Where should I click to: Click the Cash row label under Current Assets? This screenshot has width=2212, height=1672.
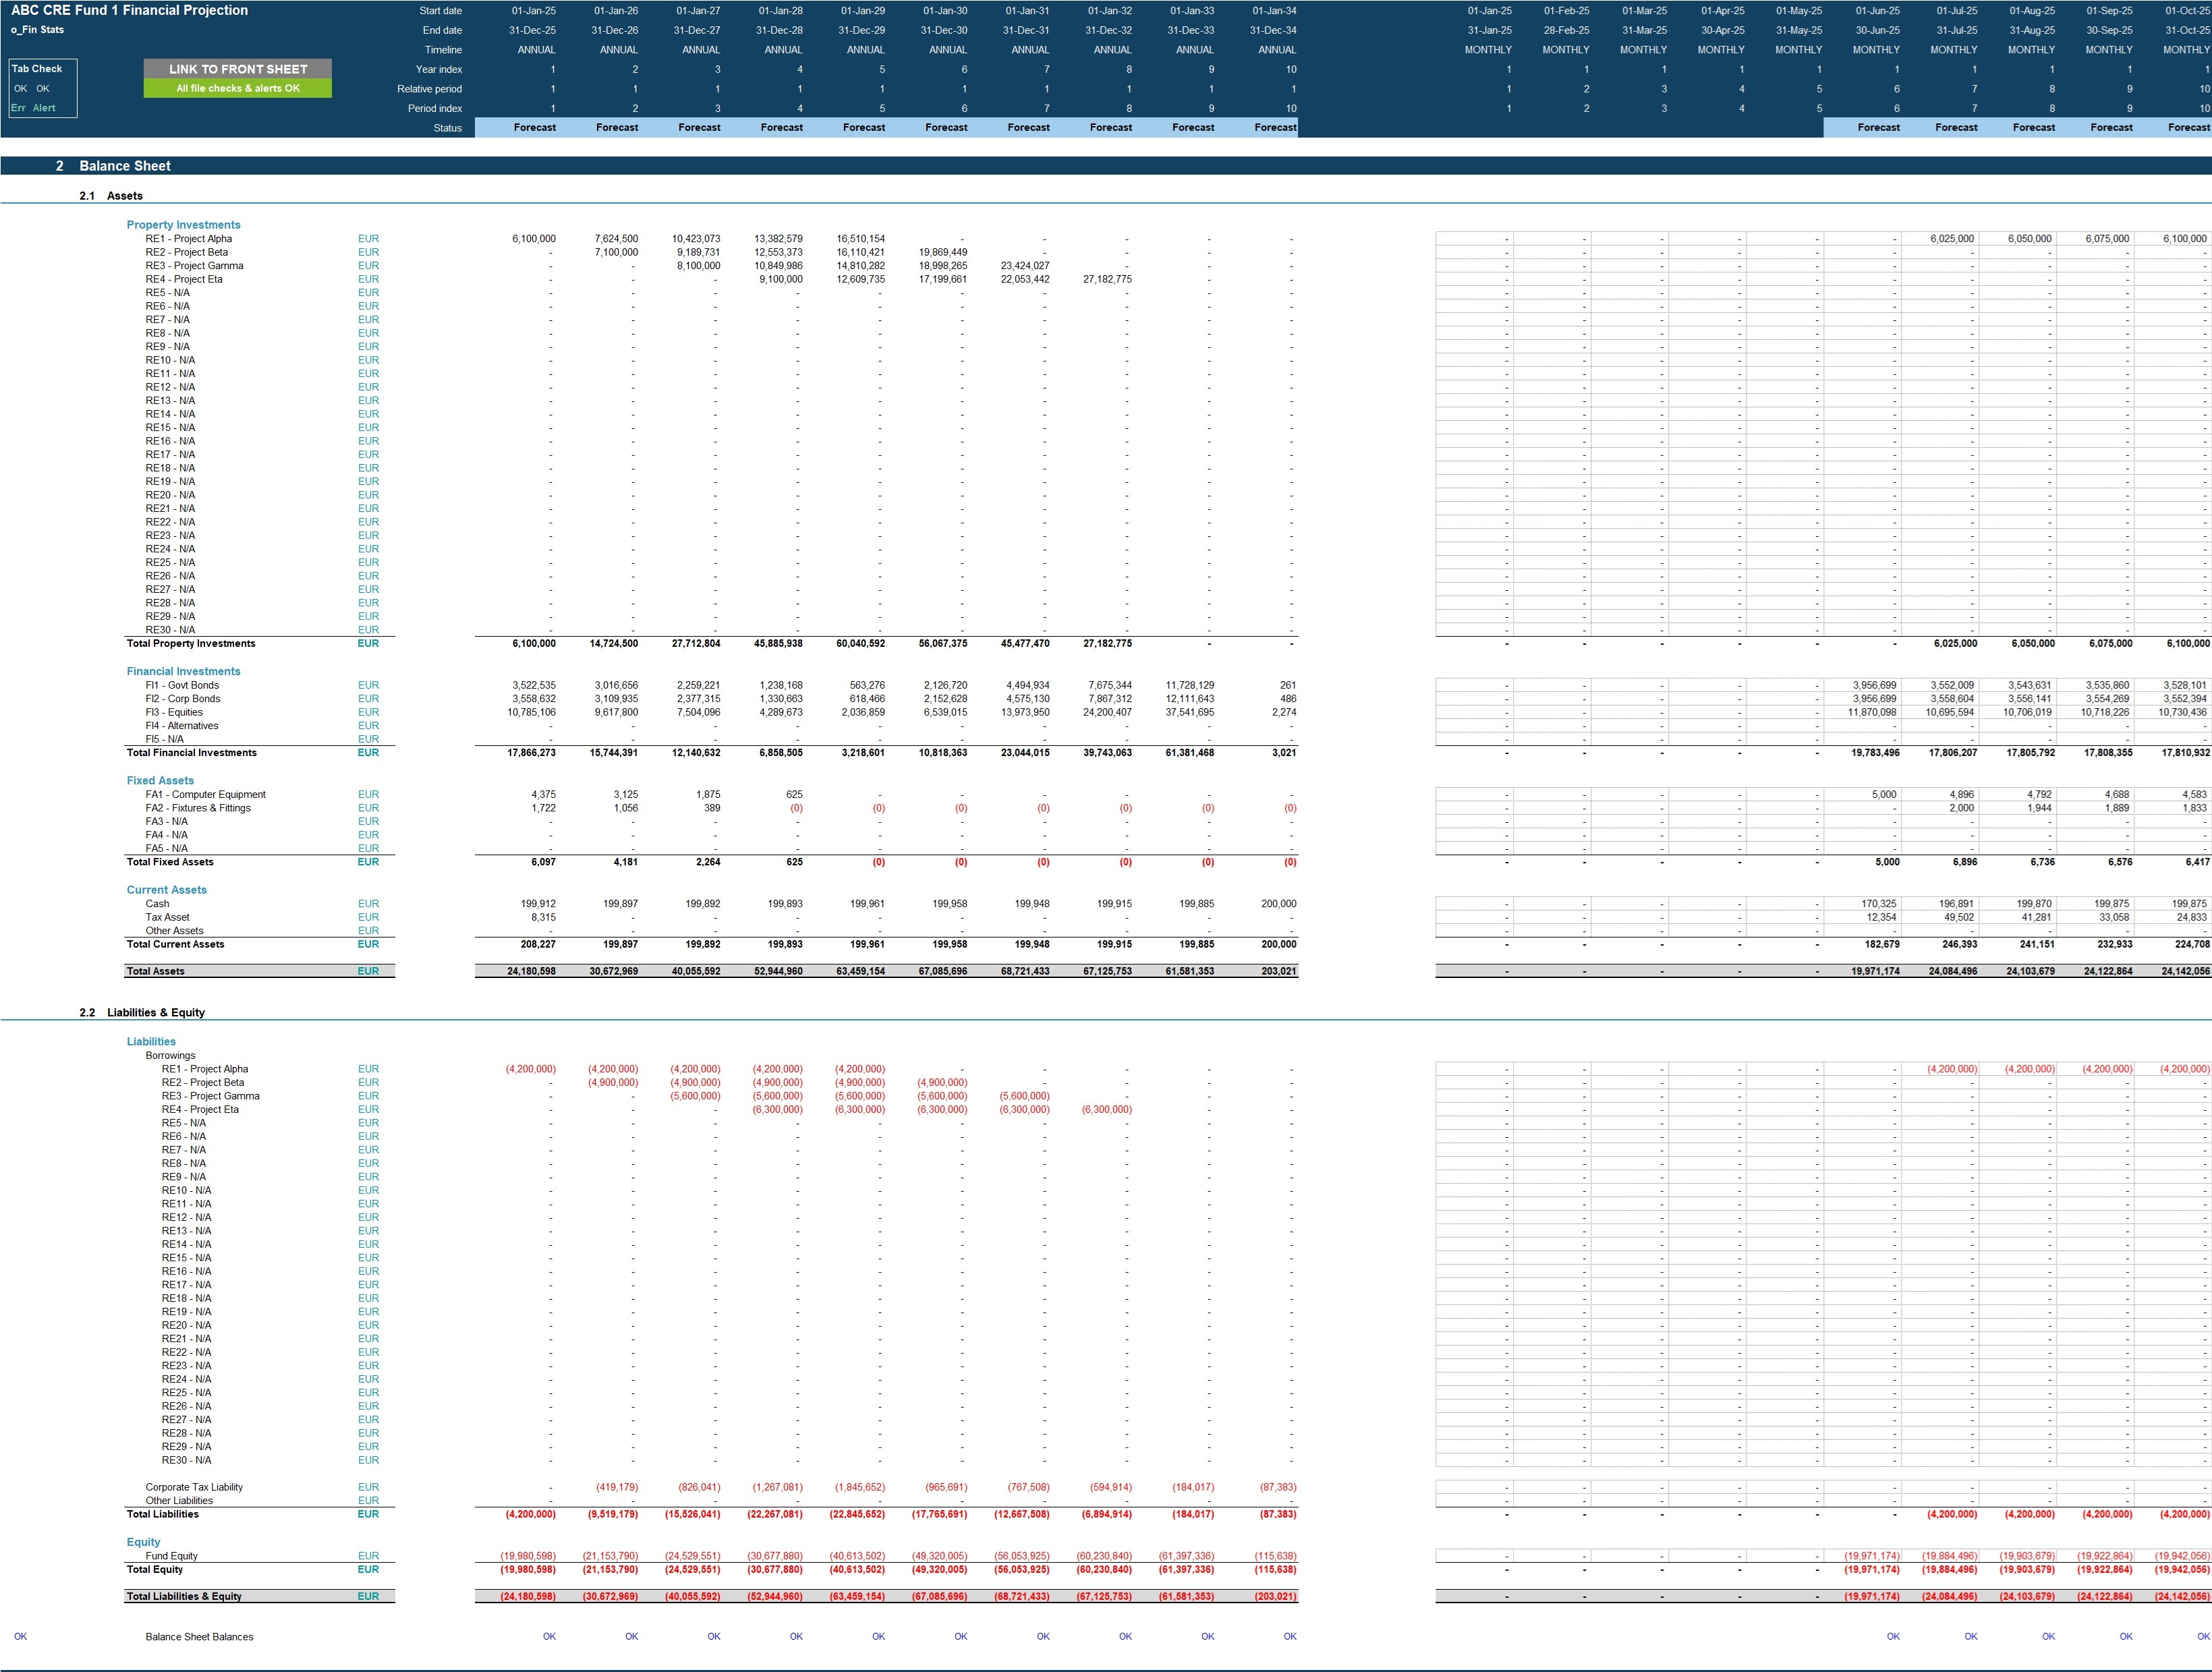click(x=157, y=904)
